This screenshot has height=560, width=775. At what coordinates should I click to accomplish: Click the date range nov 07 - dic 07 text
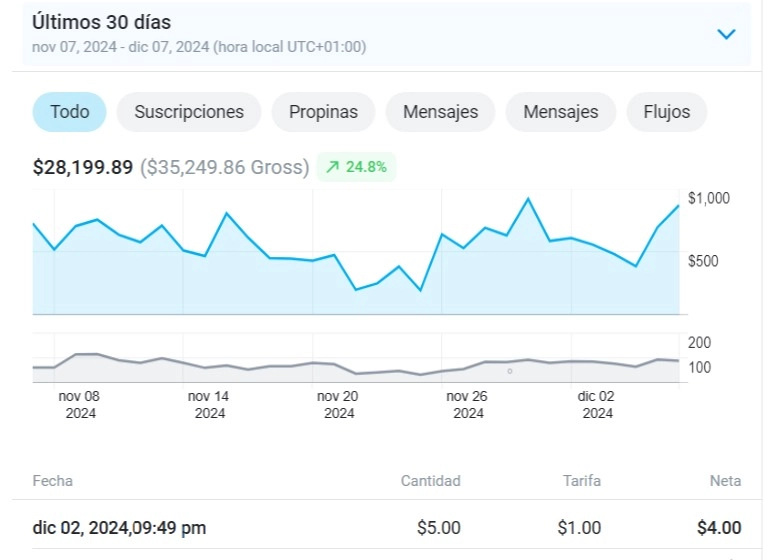click(x=199, y=47)
